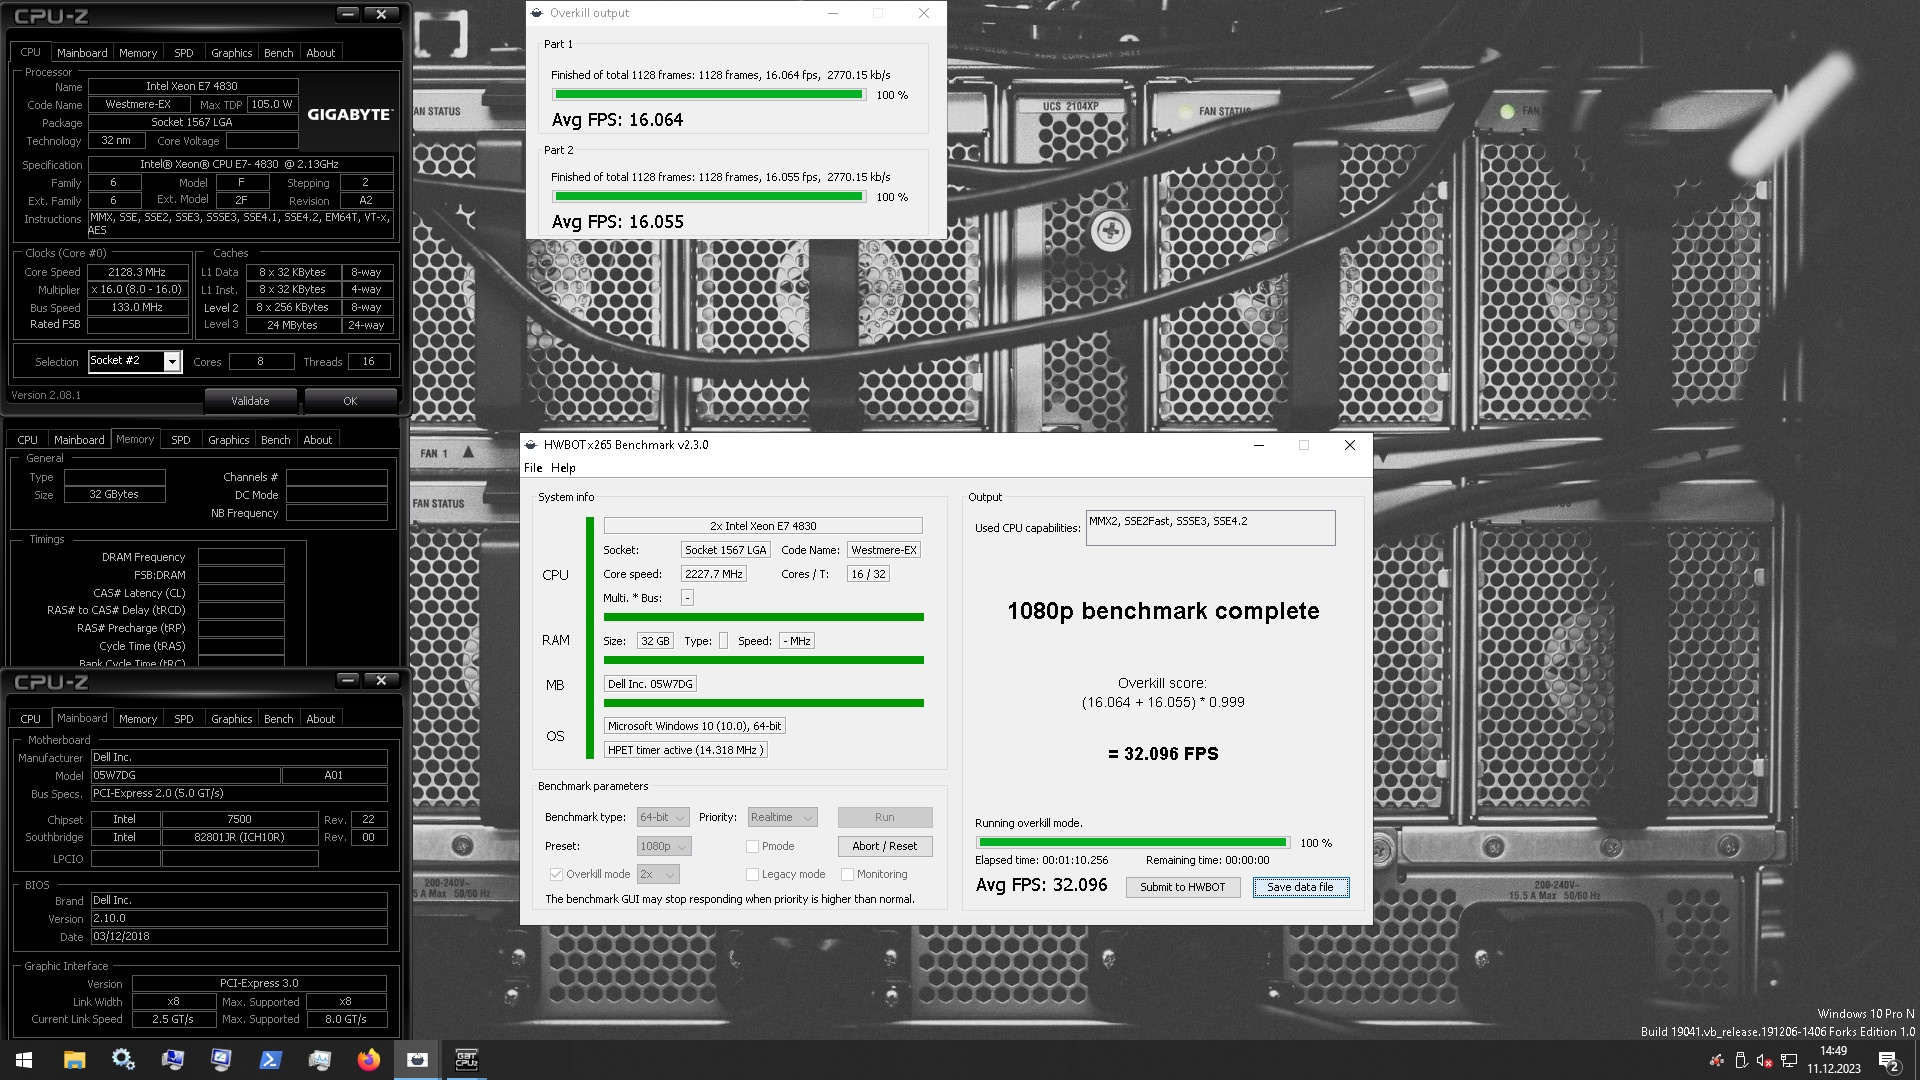
Task: Select CPU tab in middle CPU-Z Memory window
Action: click(x=28, y=440)
